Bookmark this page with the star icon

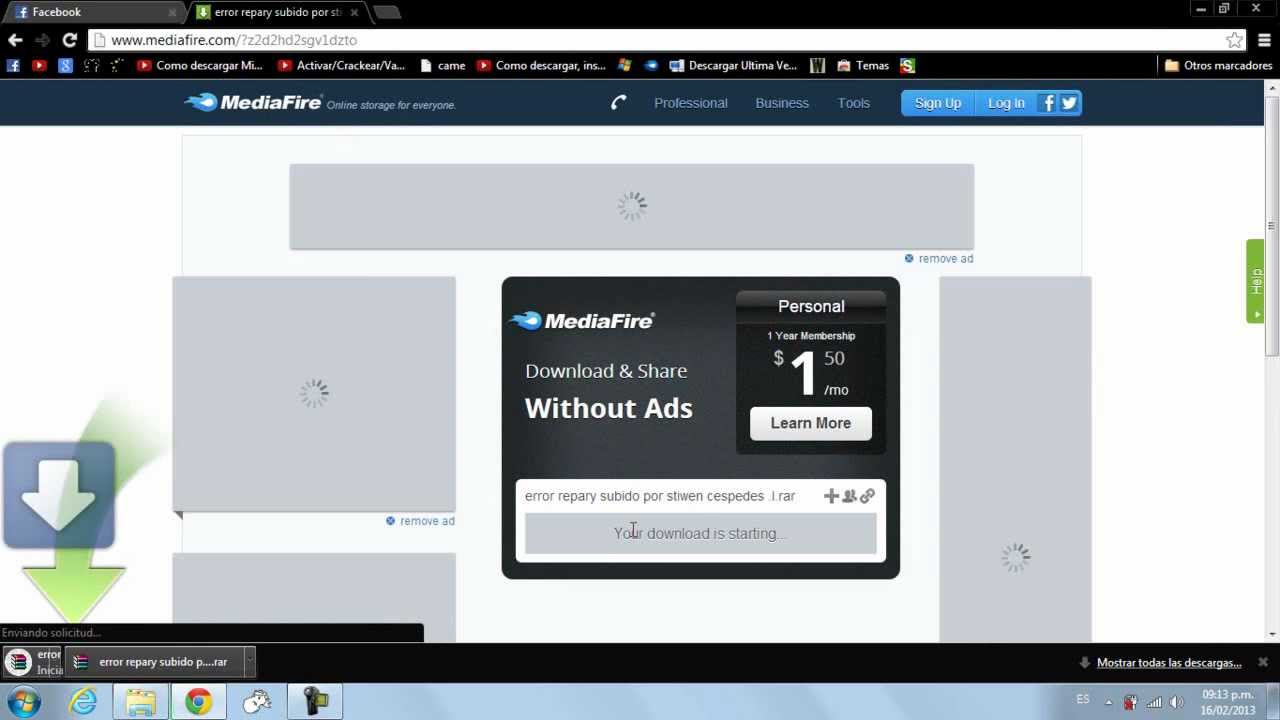1235,40
